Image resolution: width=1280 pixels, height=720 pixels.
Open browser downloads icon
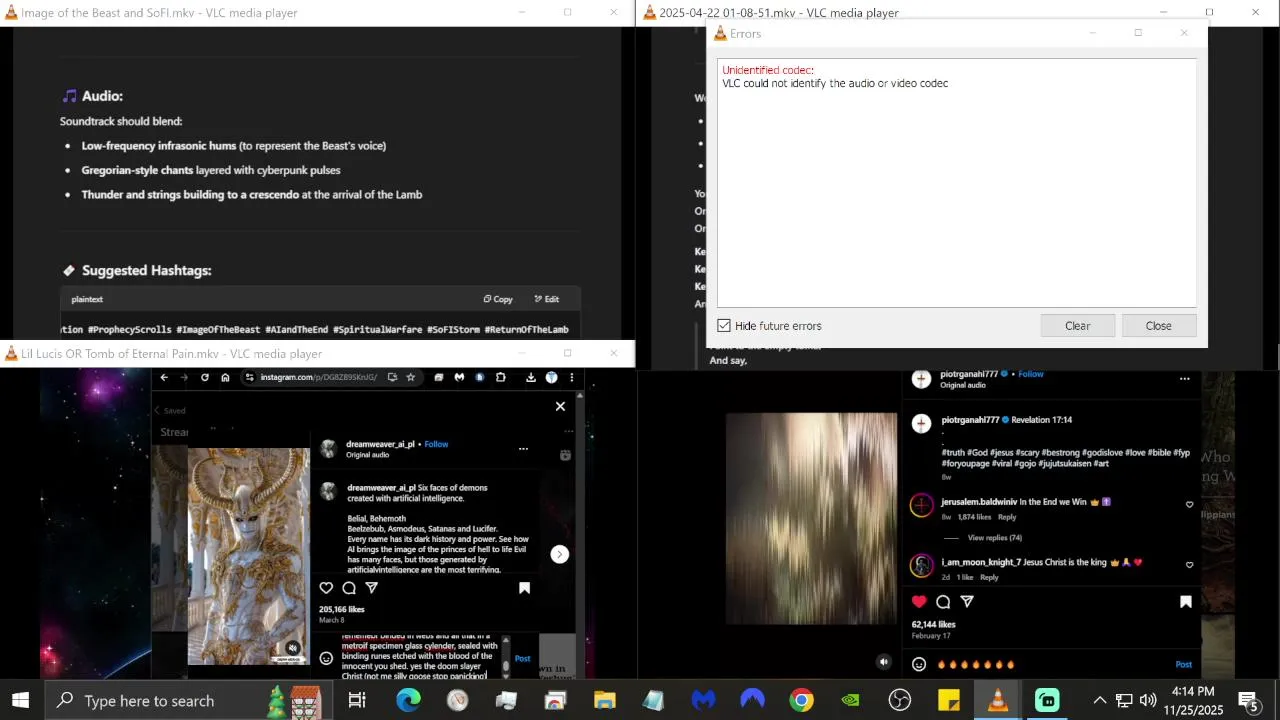coord(531,377)
